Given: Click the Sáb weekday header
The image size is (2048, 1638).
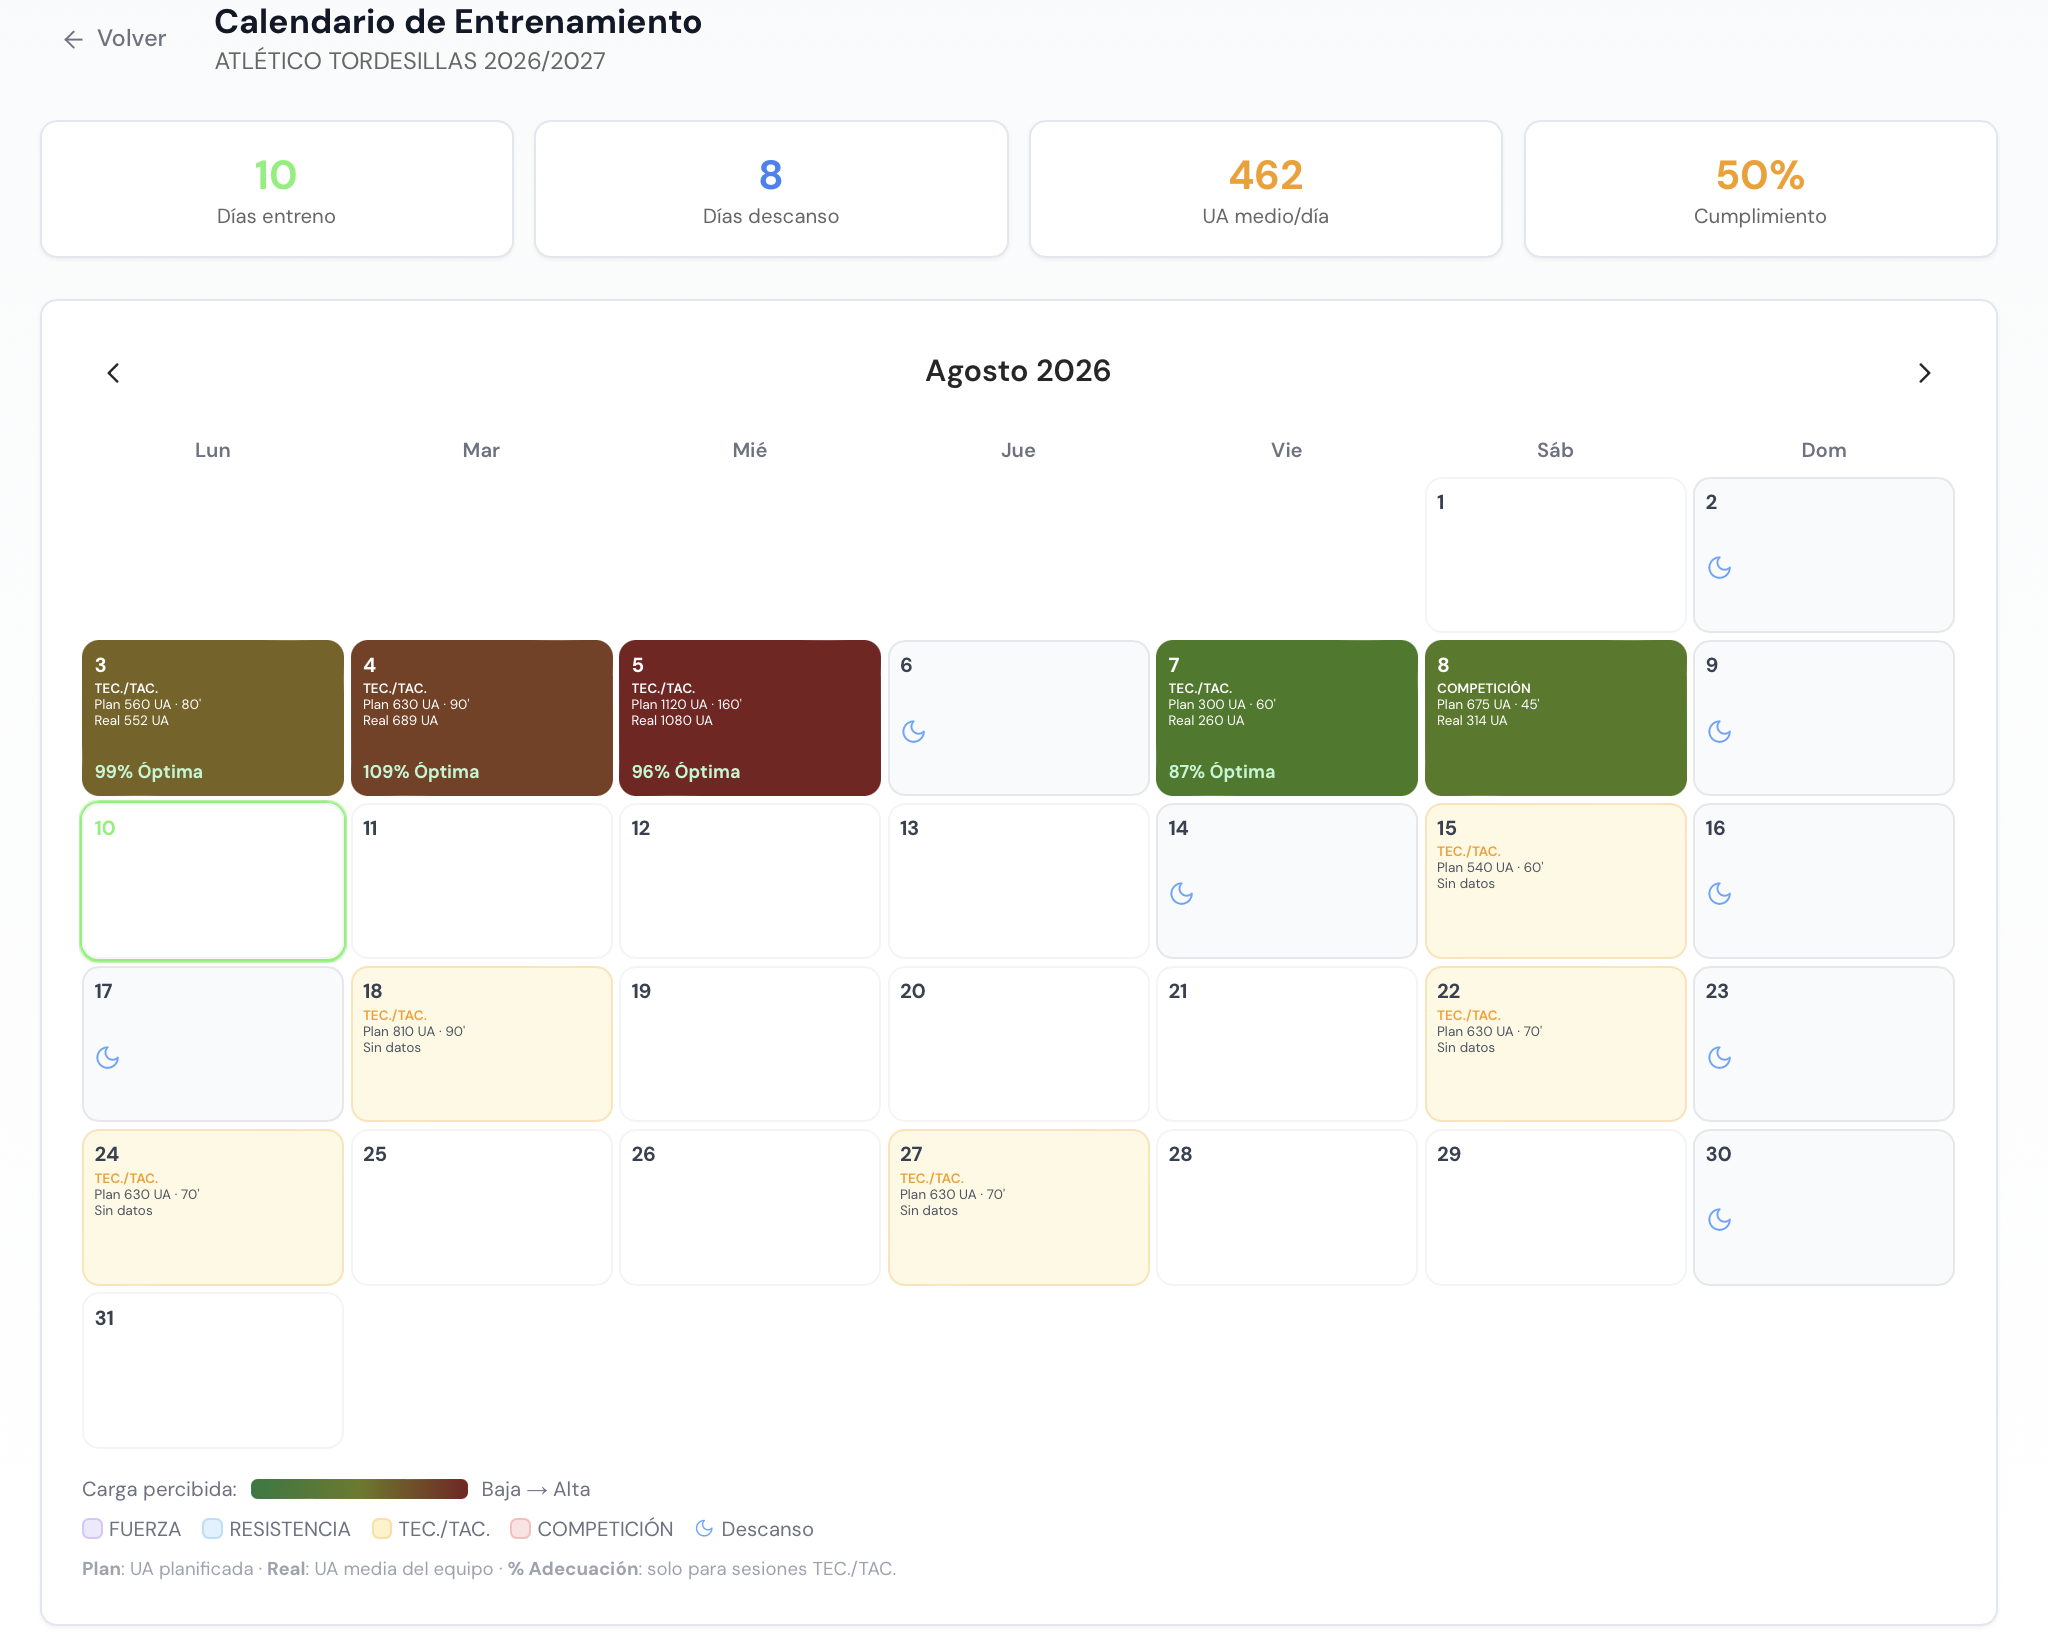Looking at the screenshot, I should pos(1555,450).
